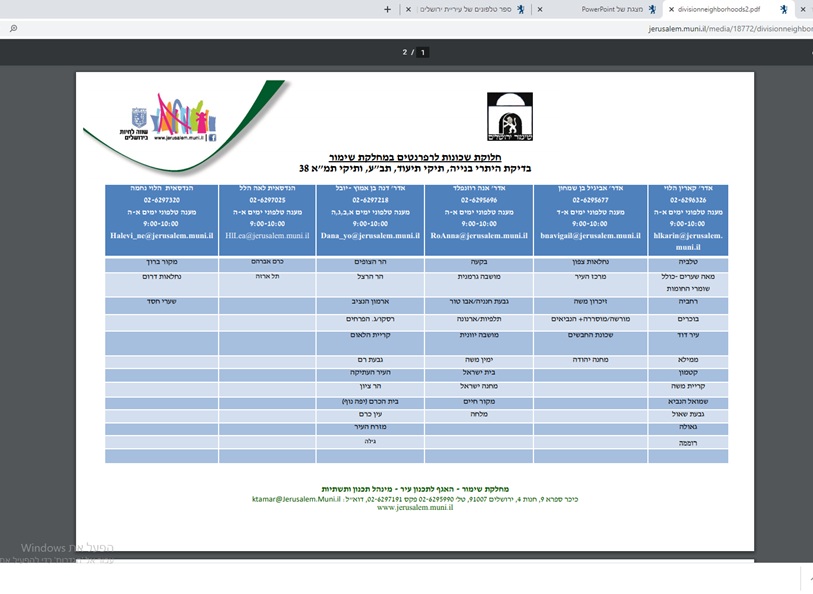Click the table cell רוממה
Screen dimensions: 813x594
click(x=688, y=444)
